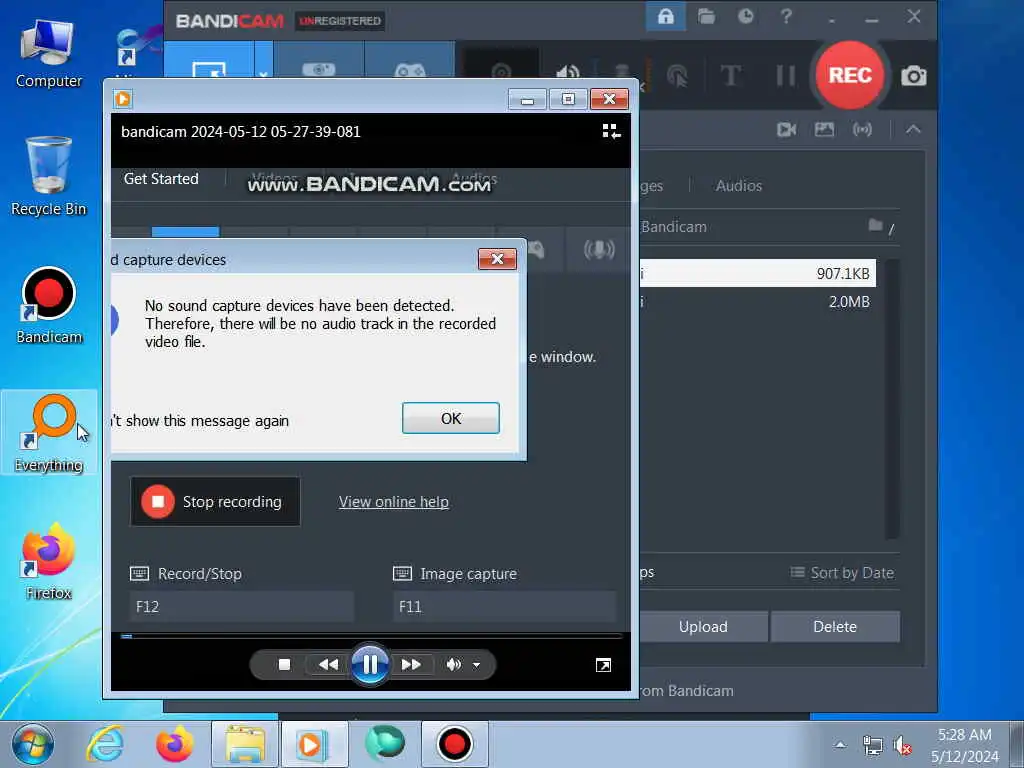The image size is (1024, 768).
Task: Stop playback in the media player
Action: click(284, 665)
